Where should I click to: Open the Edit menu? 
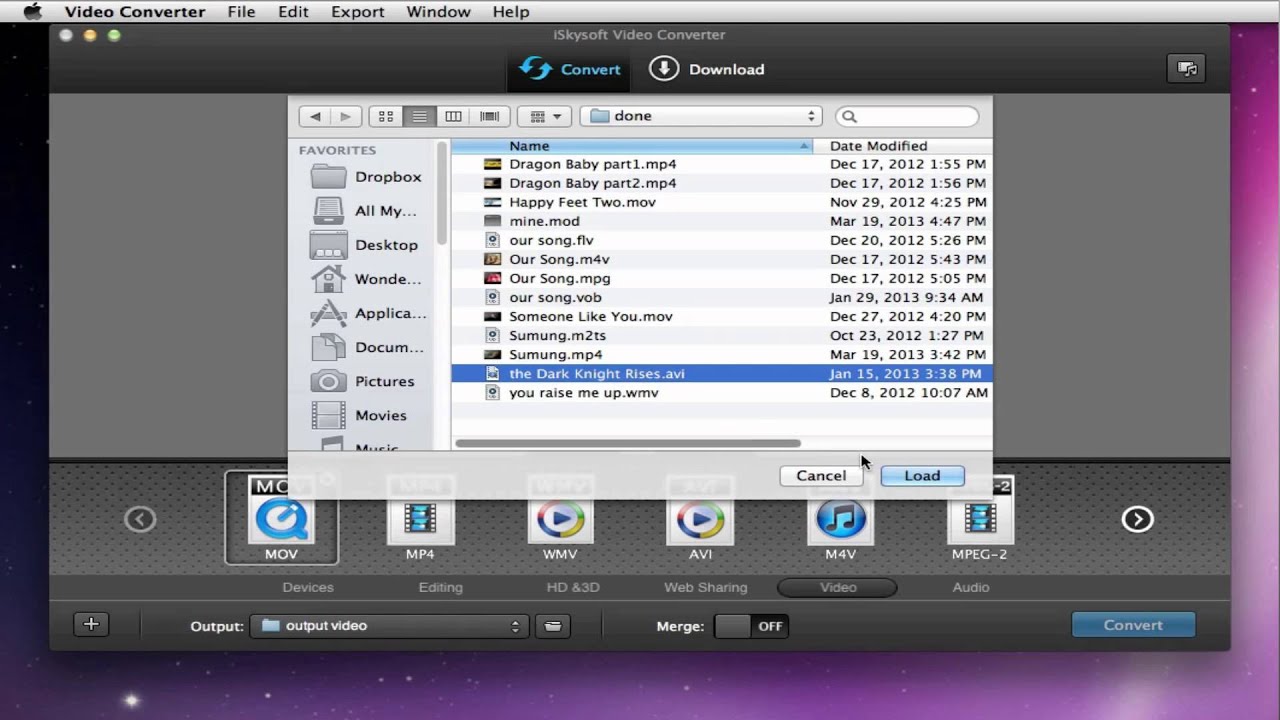[293, 12]
